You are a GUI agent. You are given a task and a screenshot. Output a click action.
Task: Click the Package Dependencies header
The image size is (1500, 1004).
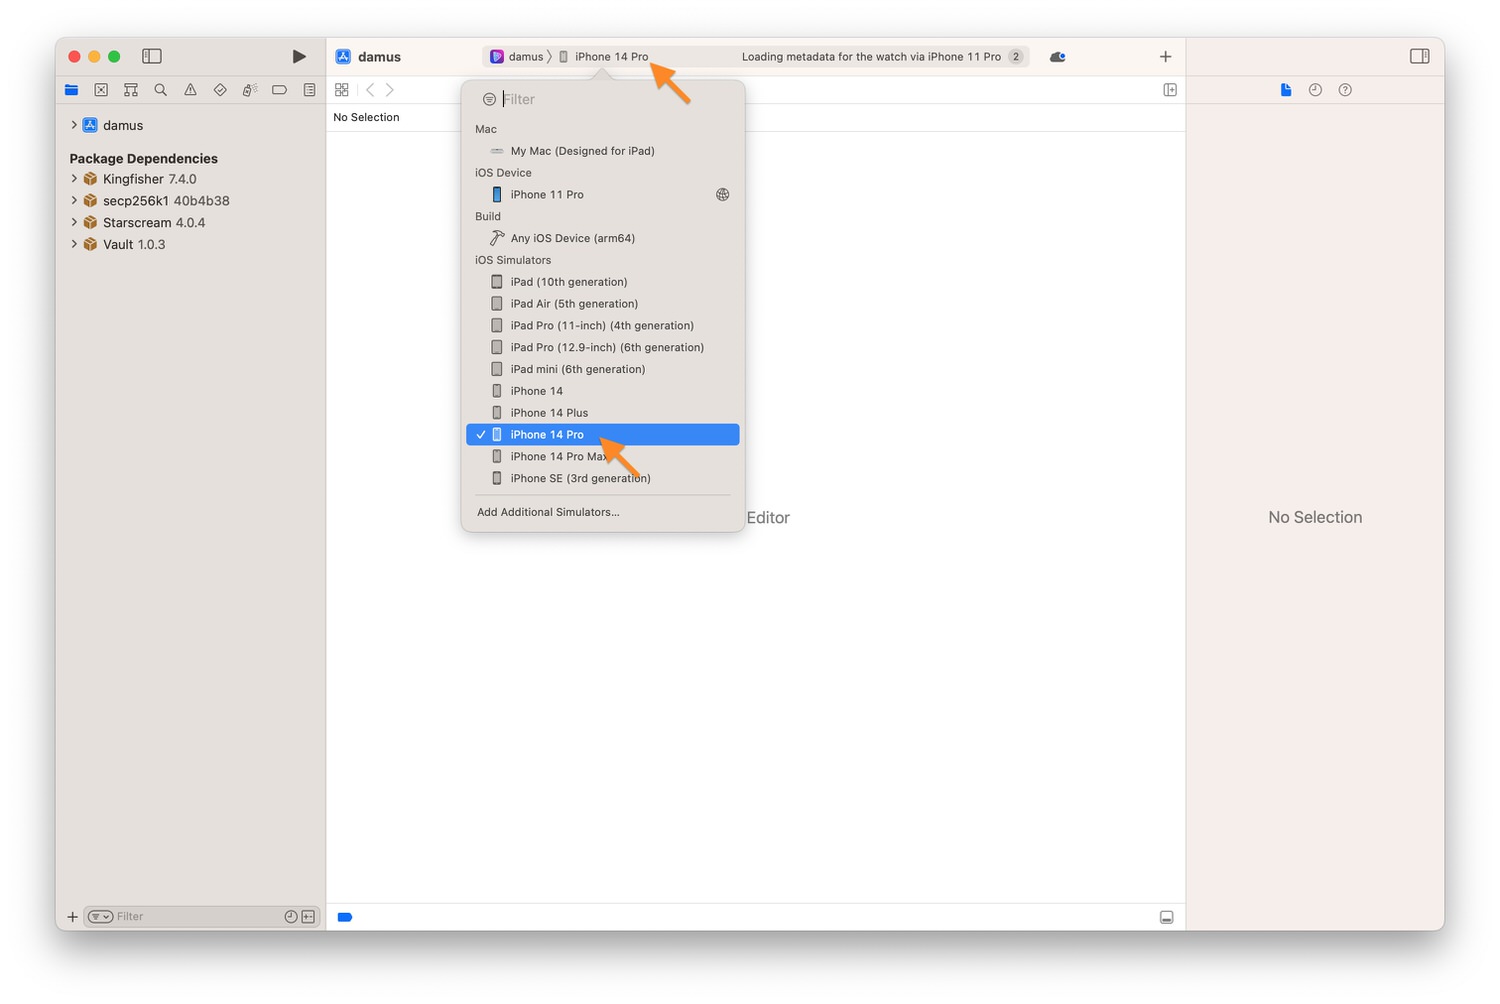(x=143, y=158)
